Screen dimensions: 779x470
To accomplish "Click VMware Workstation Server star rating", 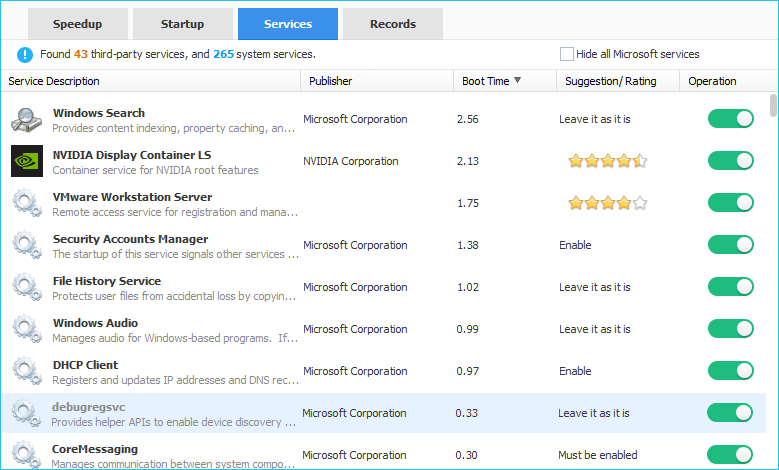I will click(x=608, y=203).
